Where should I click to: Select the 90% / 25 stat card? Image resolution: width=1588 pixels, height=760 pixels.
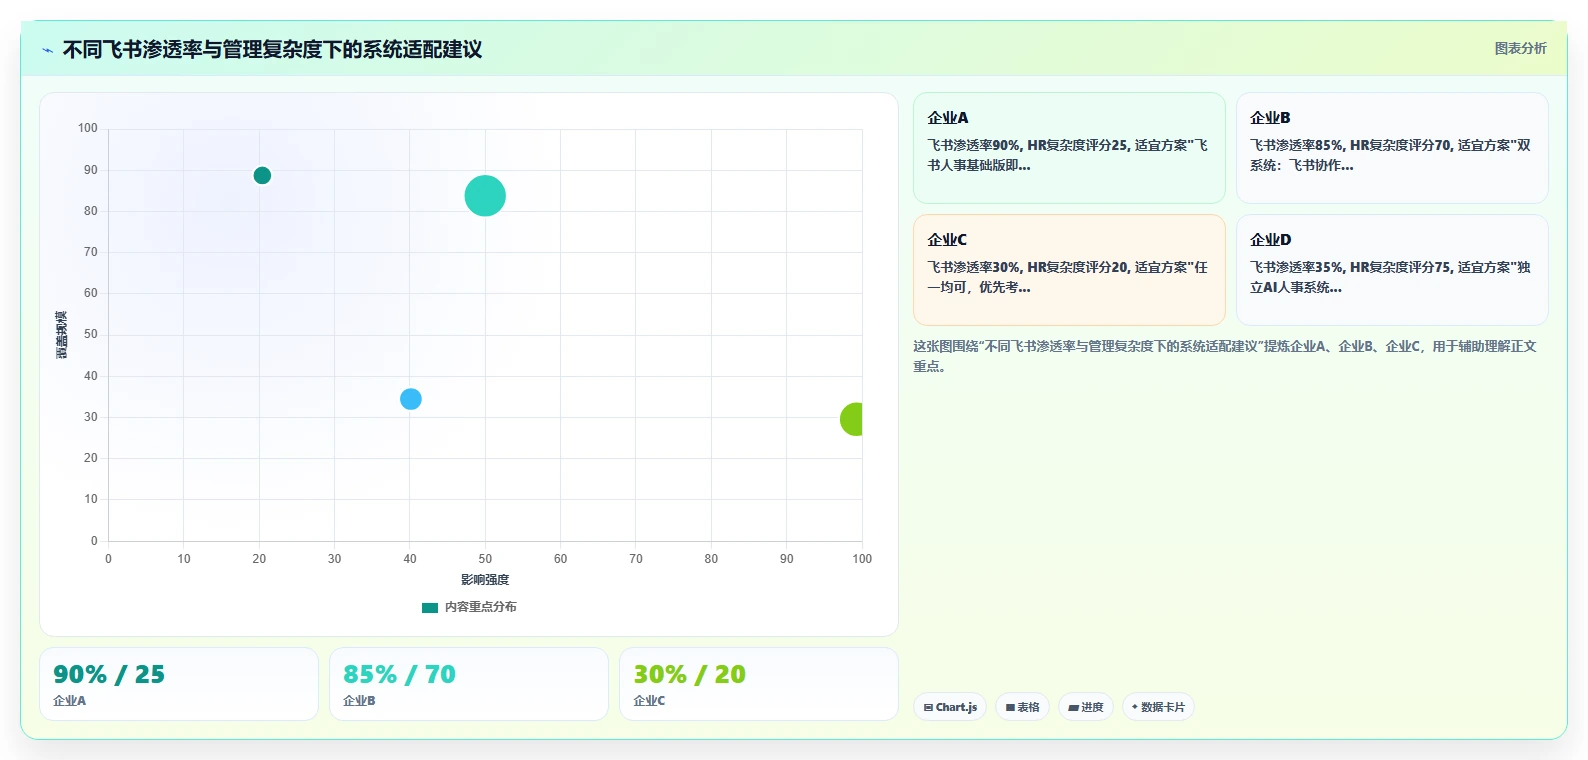coord(179,684)
